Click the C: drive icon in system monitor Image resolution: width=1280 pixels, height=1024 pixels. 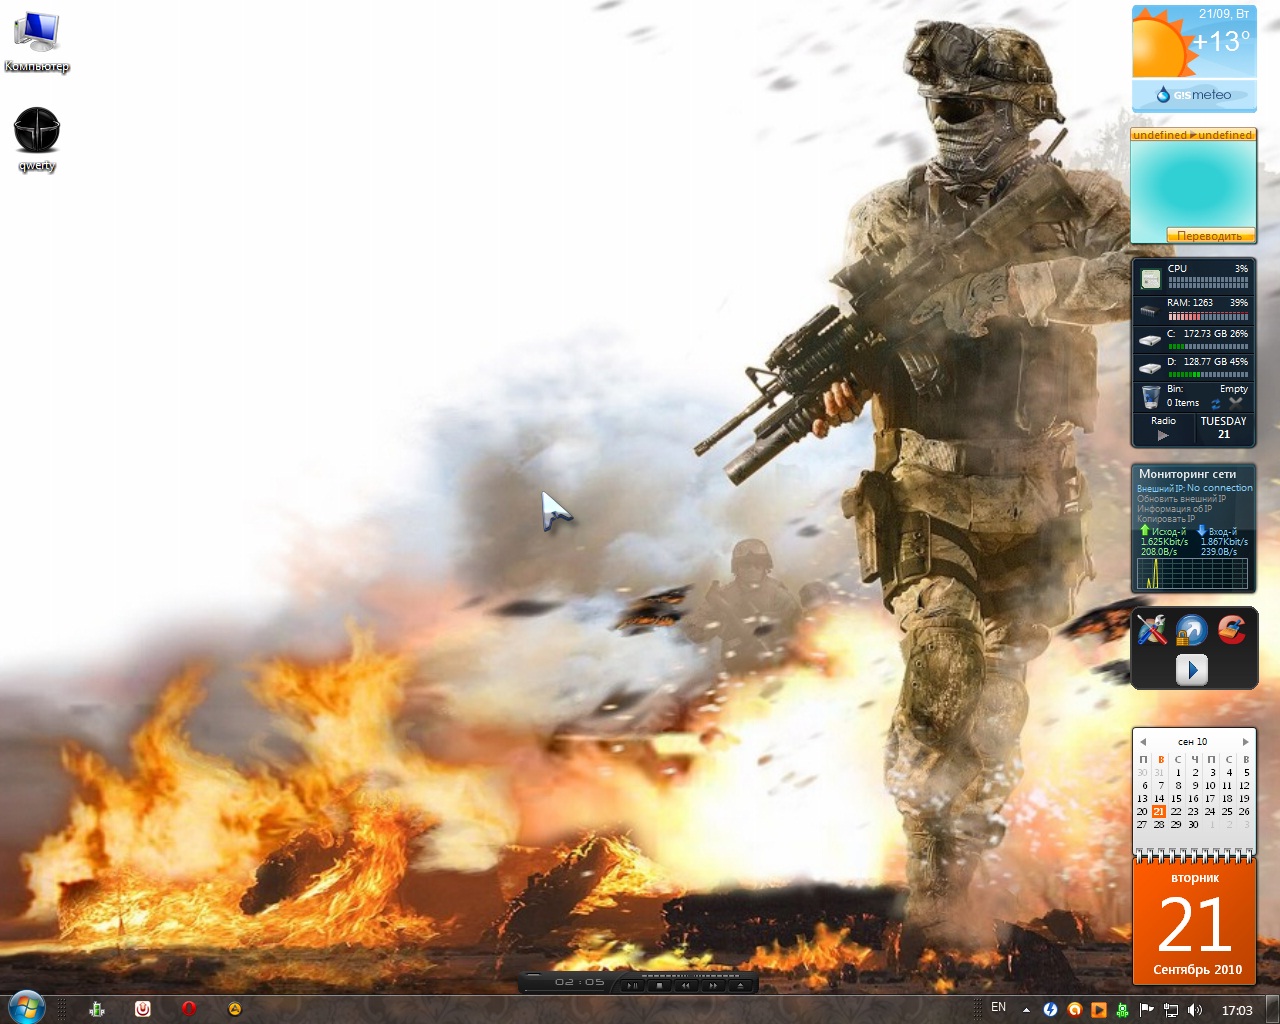(1150, 340)
